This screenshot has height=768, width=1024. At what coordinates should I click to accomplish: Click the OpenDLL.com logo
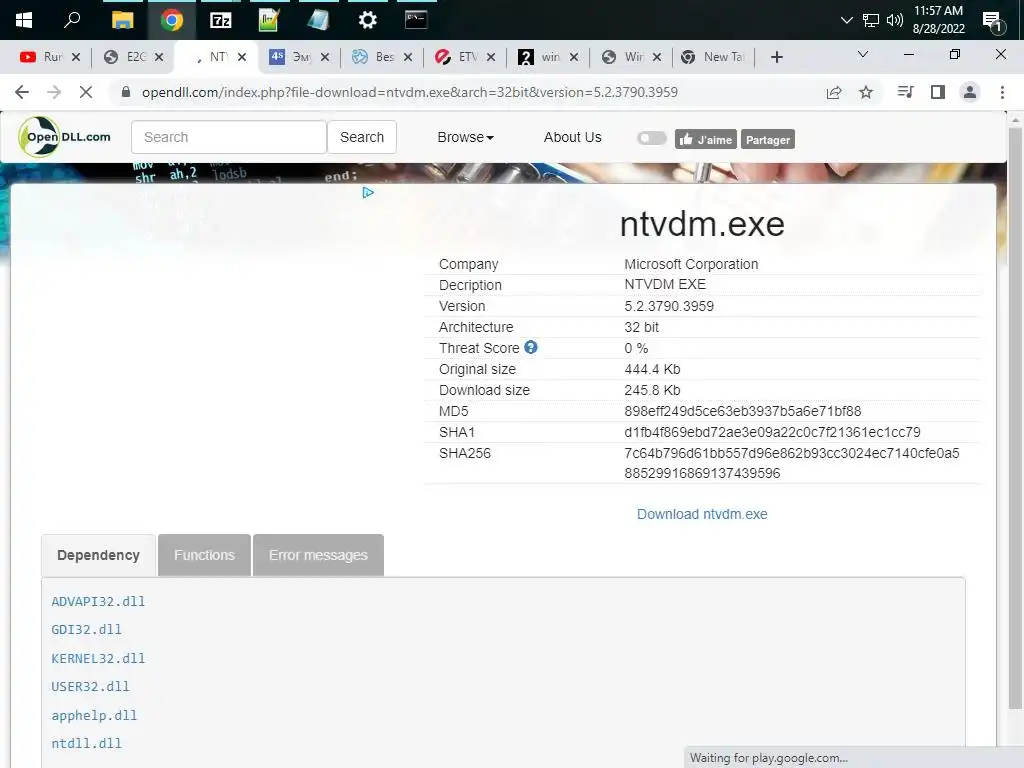(x=65, y=137)
